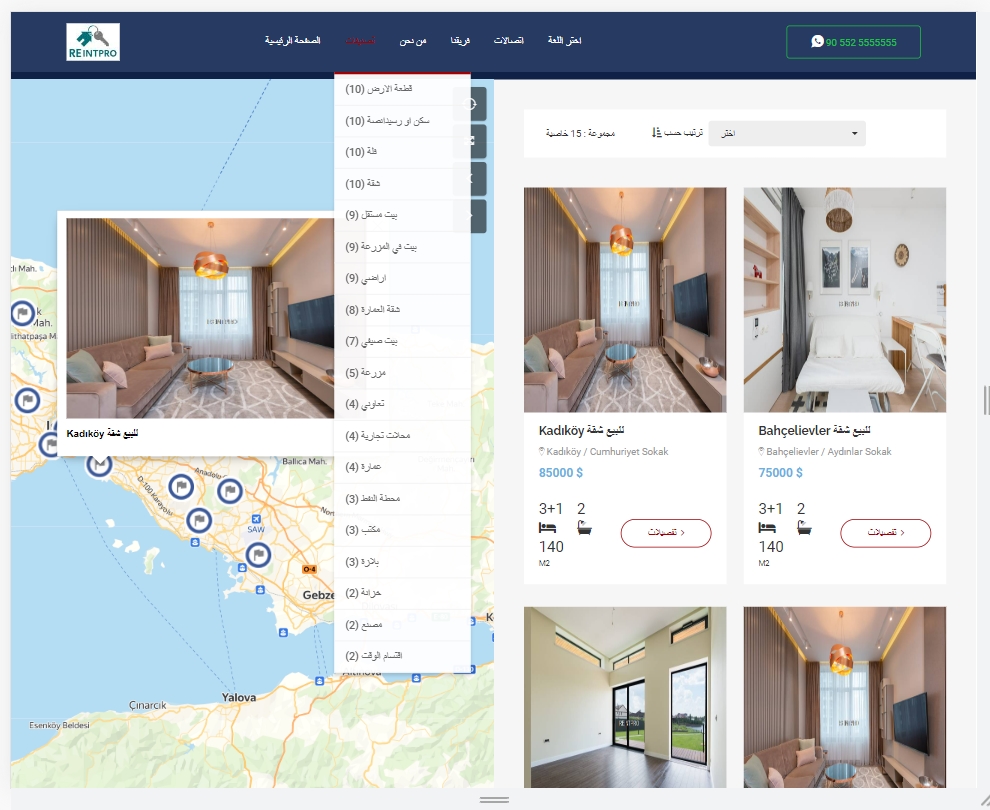
Task: Open the اختر sort dropdown
Action: tap(787, 133)
